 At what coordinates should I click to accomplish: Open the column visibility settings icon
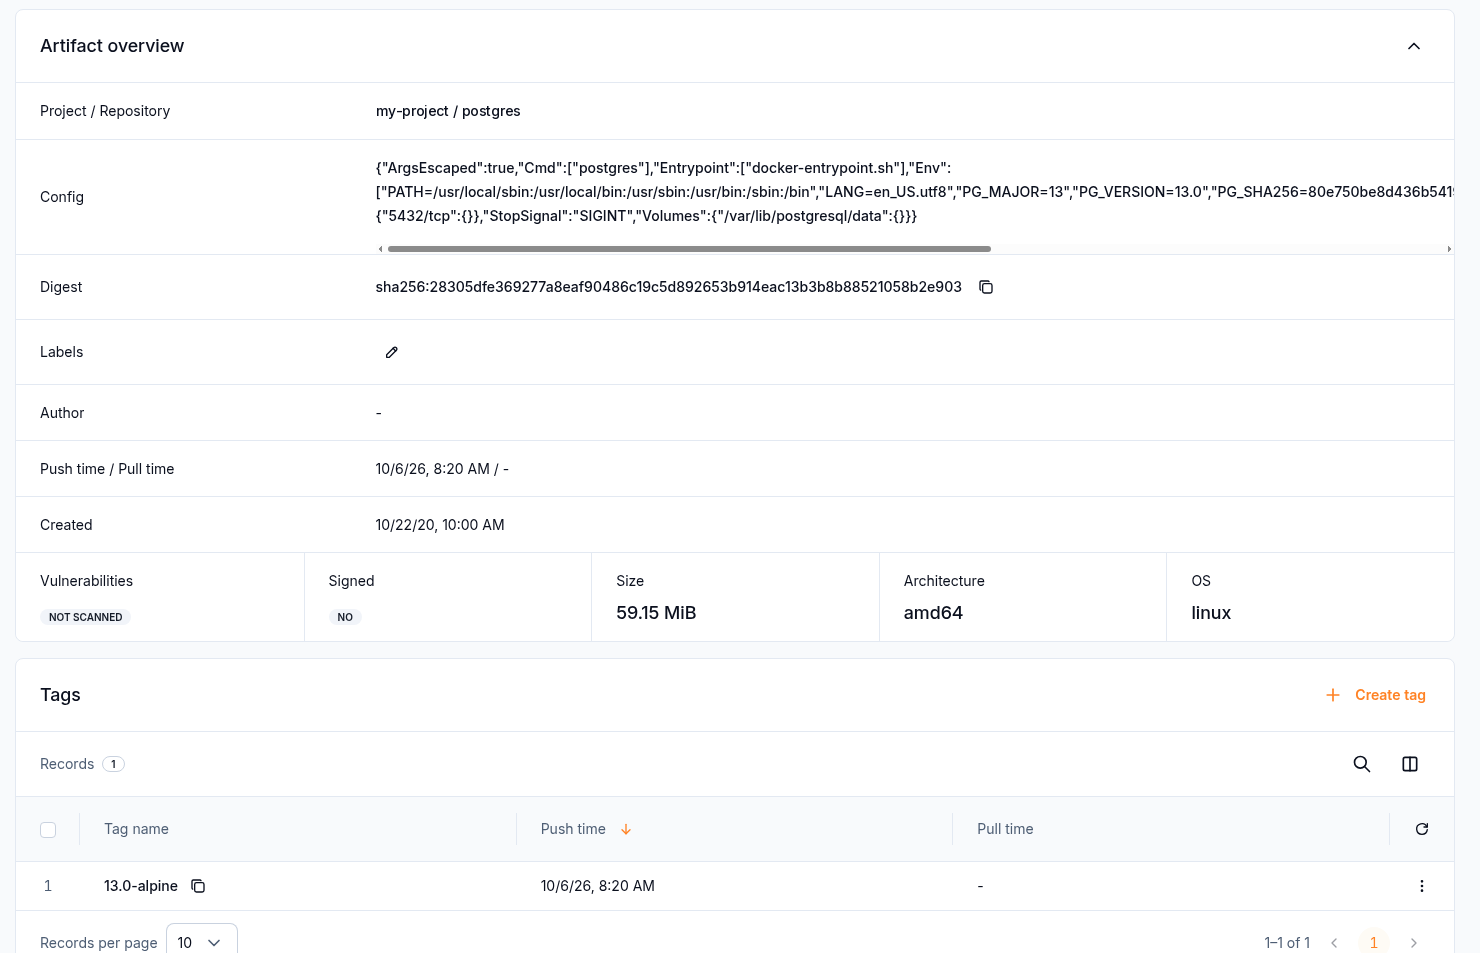pyautogui.click(x=1410, y=764)
